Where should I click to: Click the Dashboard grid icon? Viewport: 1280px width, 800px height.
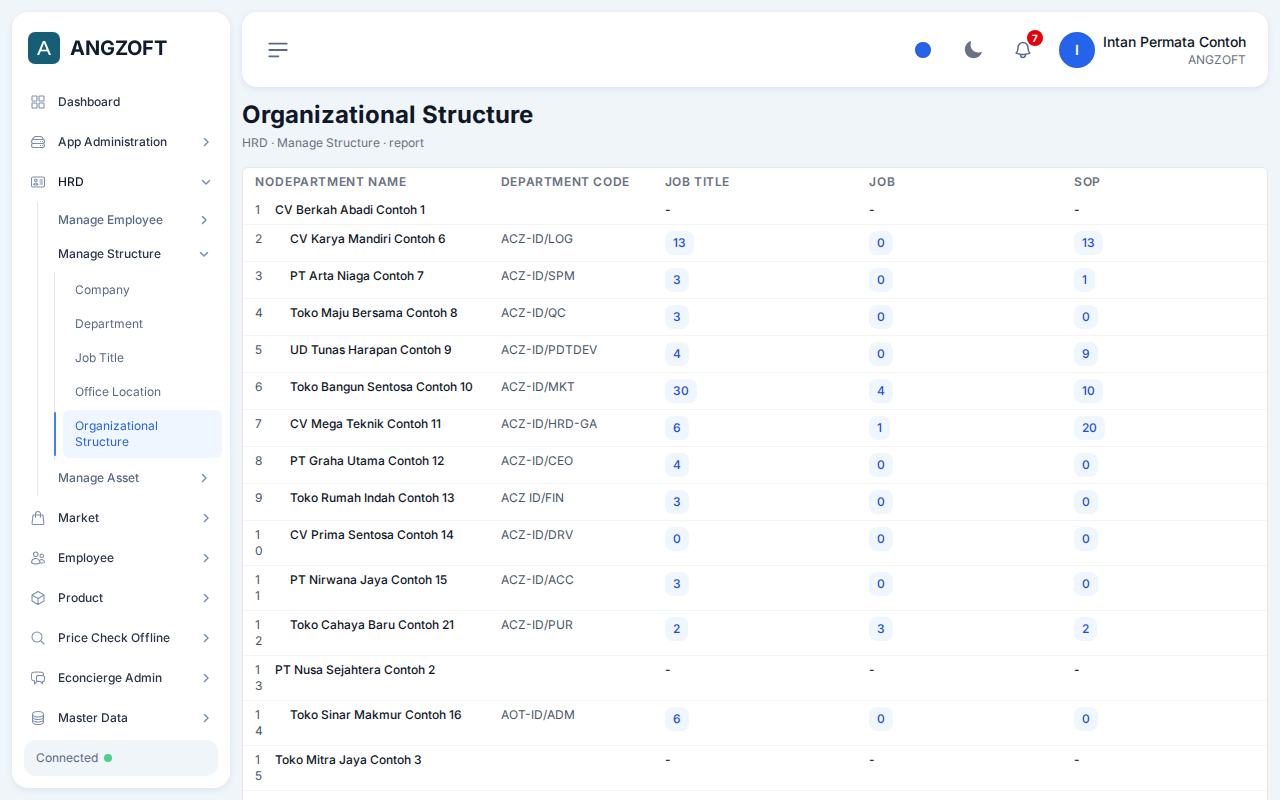38,102
